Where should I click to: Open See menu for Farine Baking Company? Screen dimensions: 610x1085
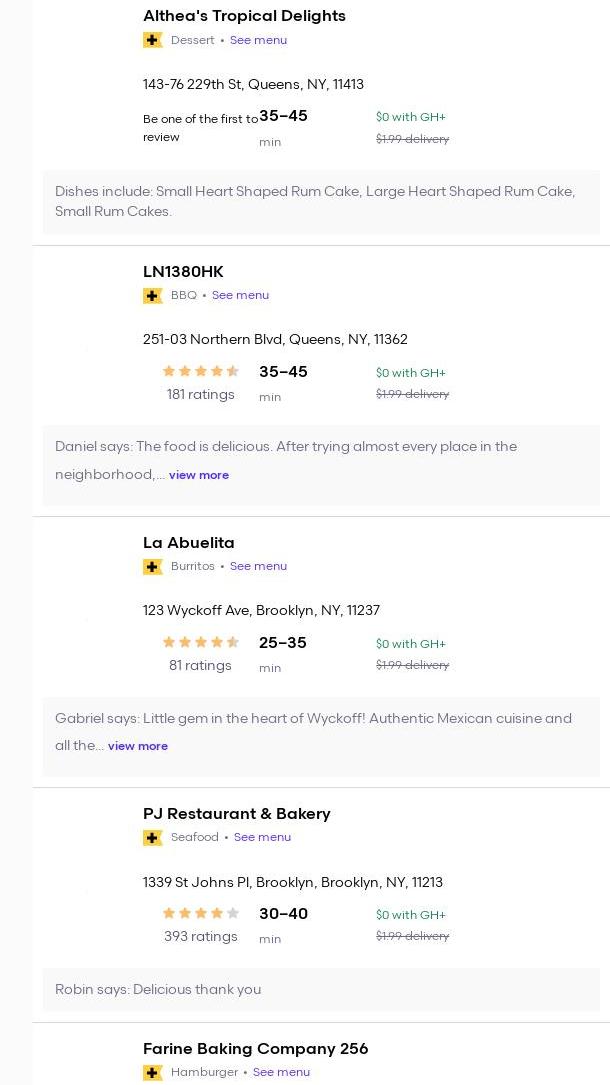(281, 1072)
